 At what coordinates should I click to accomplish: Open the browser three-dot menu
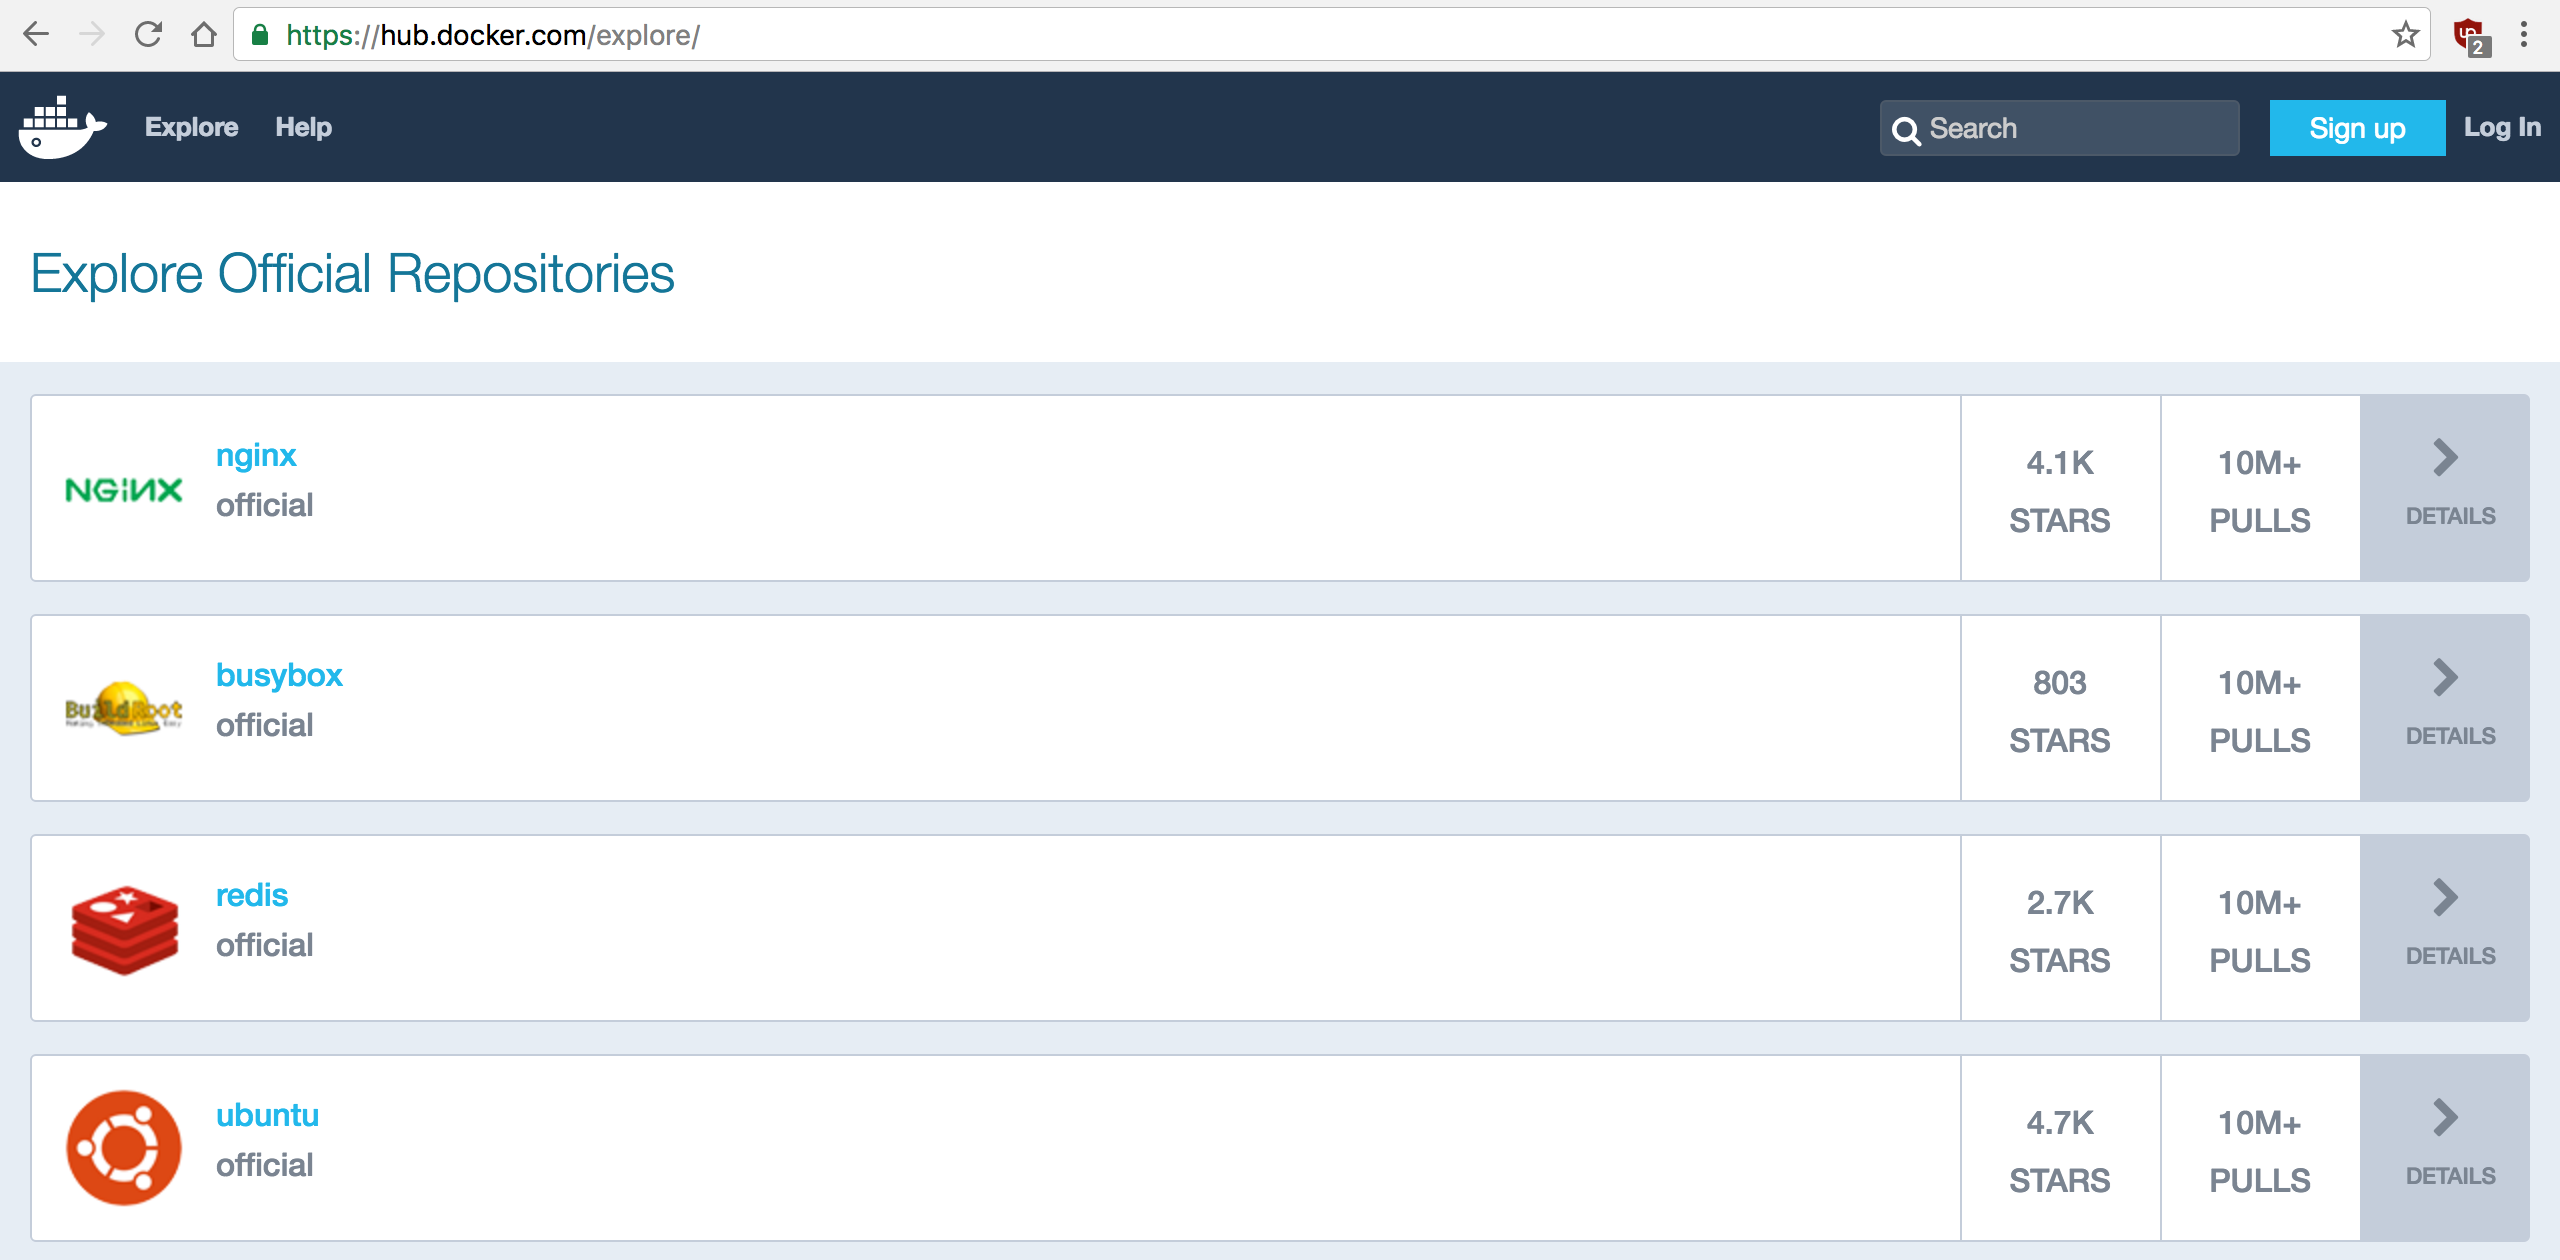click(2524, 35)
